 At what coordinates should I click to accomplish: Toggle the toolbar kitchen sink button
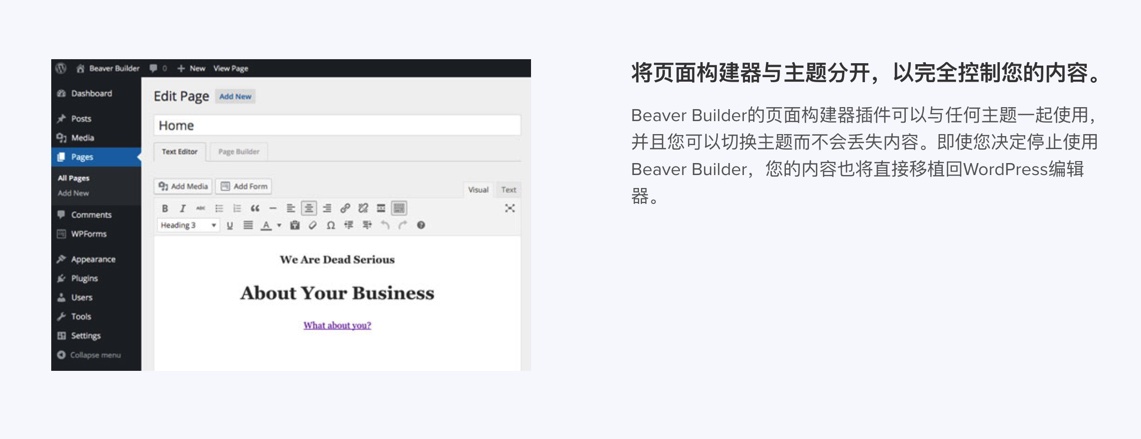[x=399, y=208]
